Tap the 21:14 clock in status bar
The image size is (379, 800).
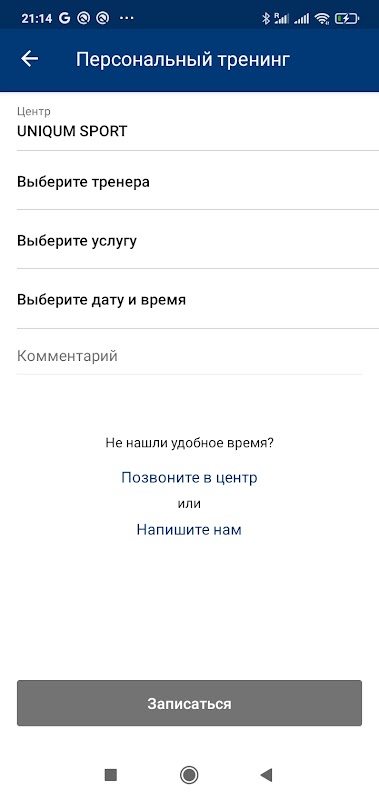coord(37,18)
